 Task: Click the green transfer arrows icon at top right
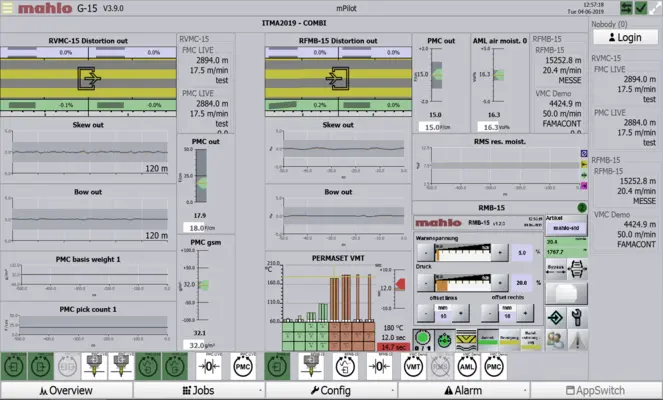tap(626, 8)
